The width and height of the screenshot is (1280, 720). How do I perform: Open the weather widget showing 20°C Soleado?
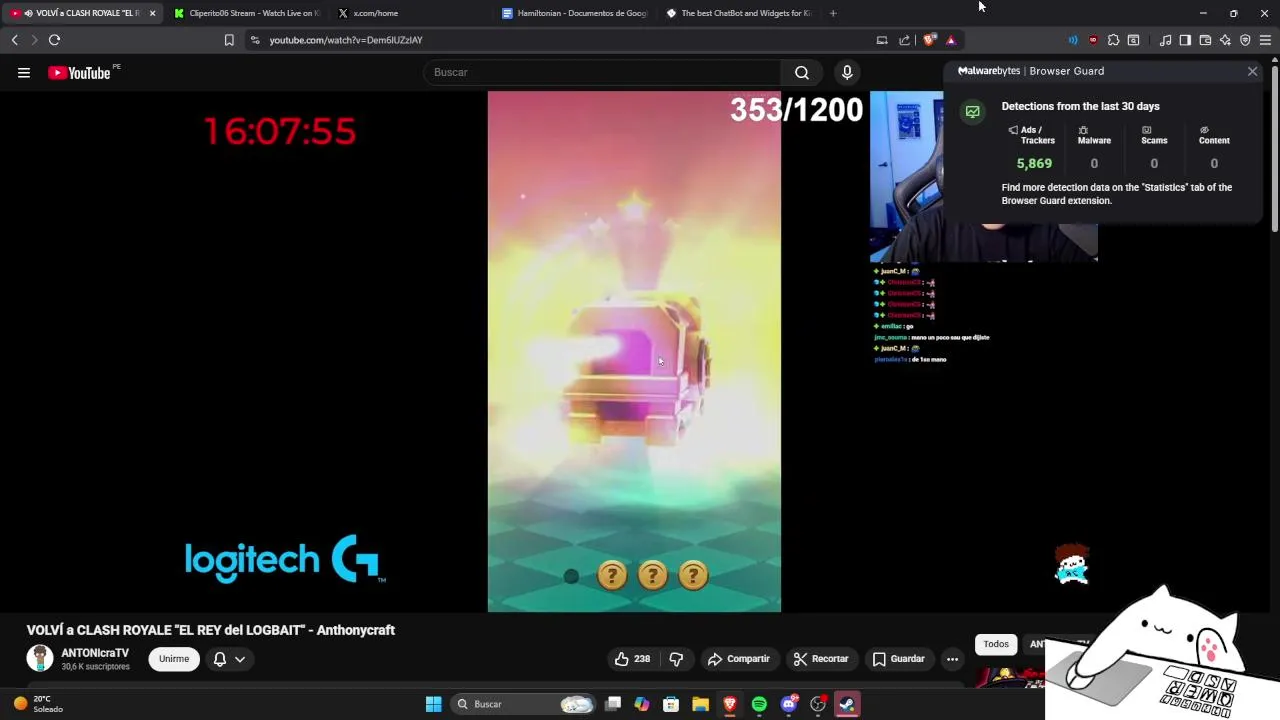37,704
